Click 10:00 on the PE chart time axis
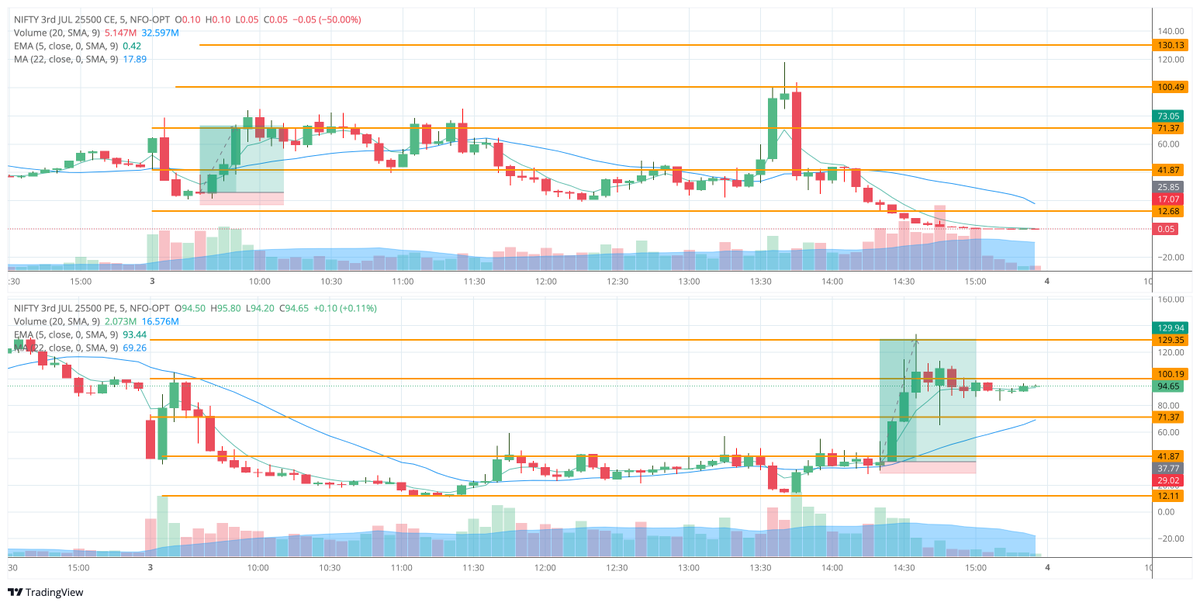This screenshot has height=606, width=1200. (x=258, y=567)
